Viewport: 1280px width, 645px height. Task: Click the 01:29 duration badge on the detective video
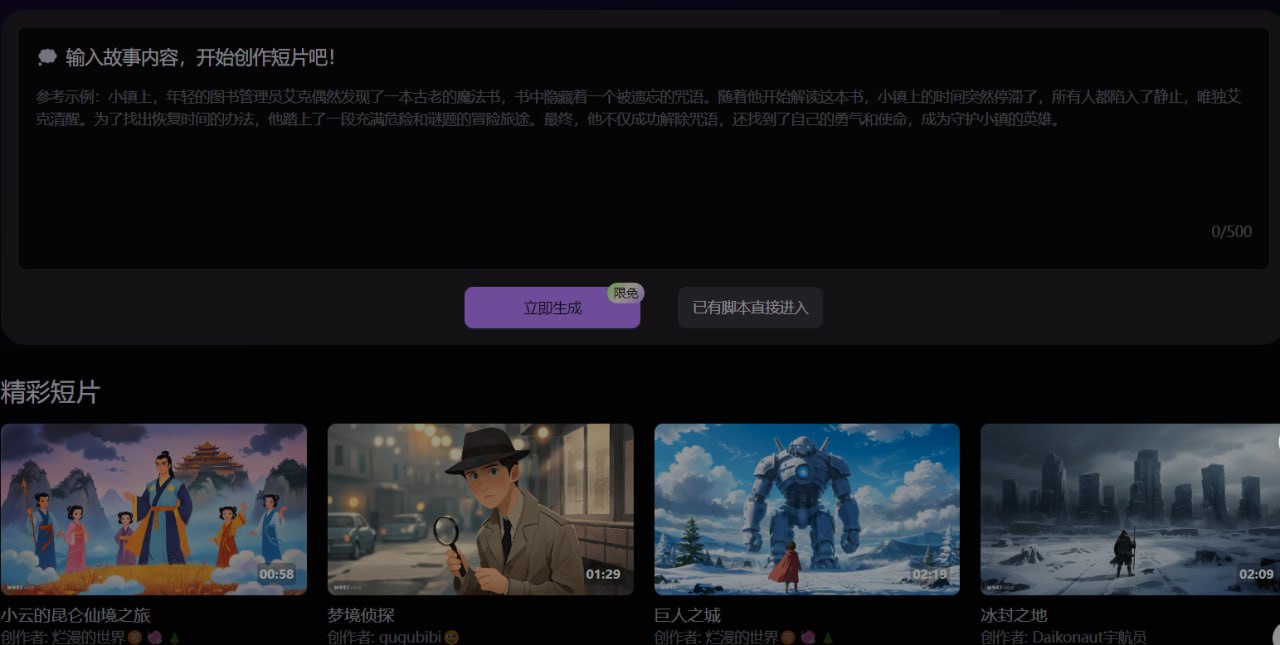pos(603,574)
